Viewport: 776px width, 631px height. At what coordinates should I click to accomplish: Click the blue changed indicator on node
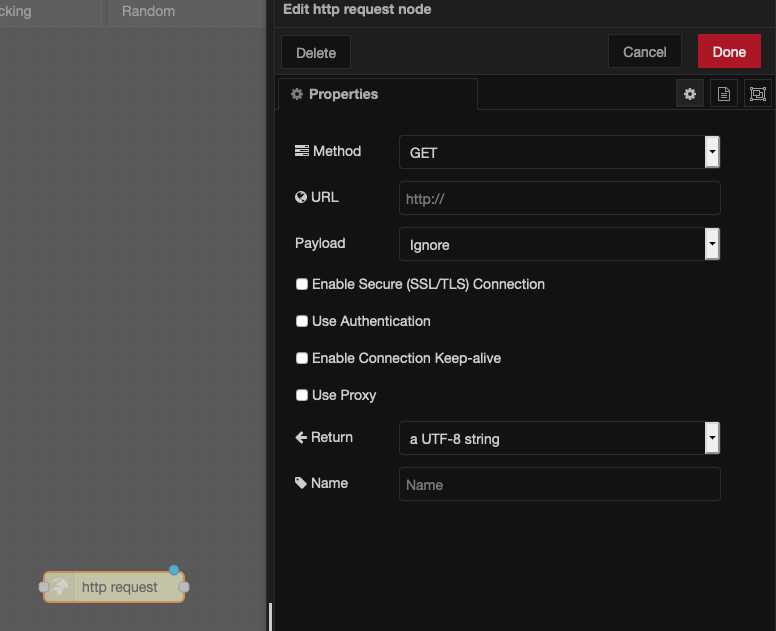(174, 570)
